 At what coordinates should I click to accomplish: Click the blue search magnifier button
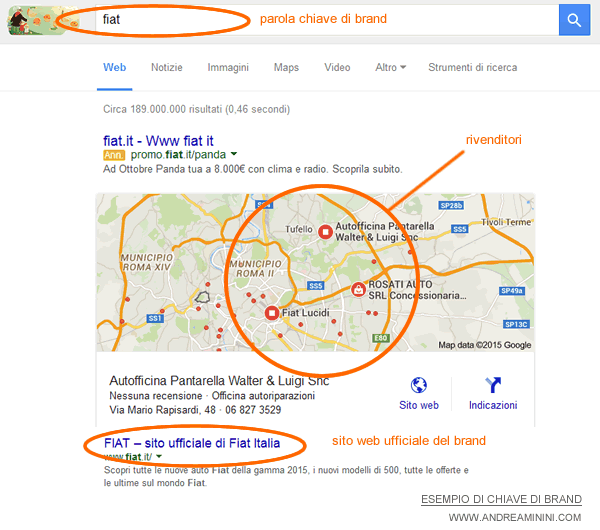tap(574, 20)
